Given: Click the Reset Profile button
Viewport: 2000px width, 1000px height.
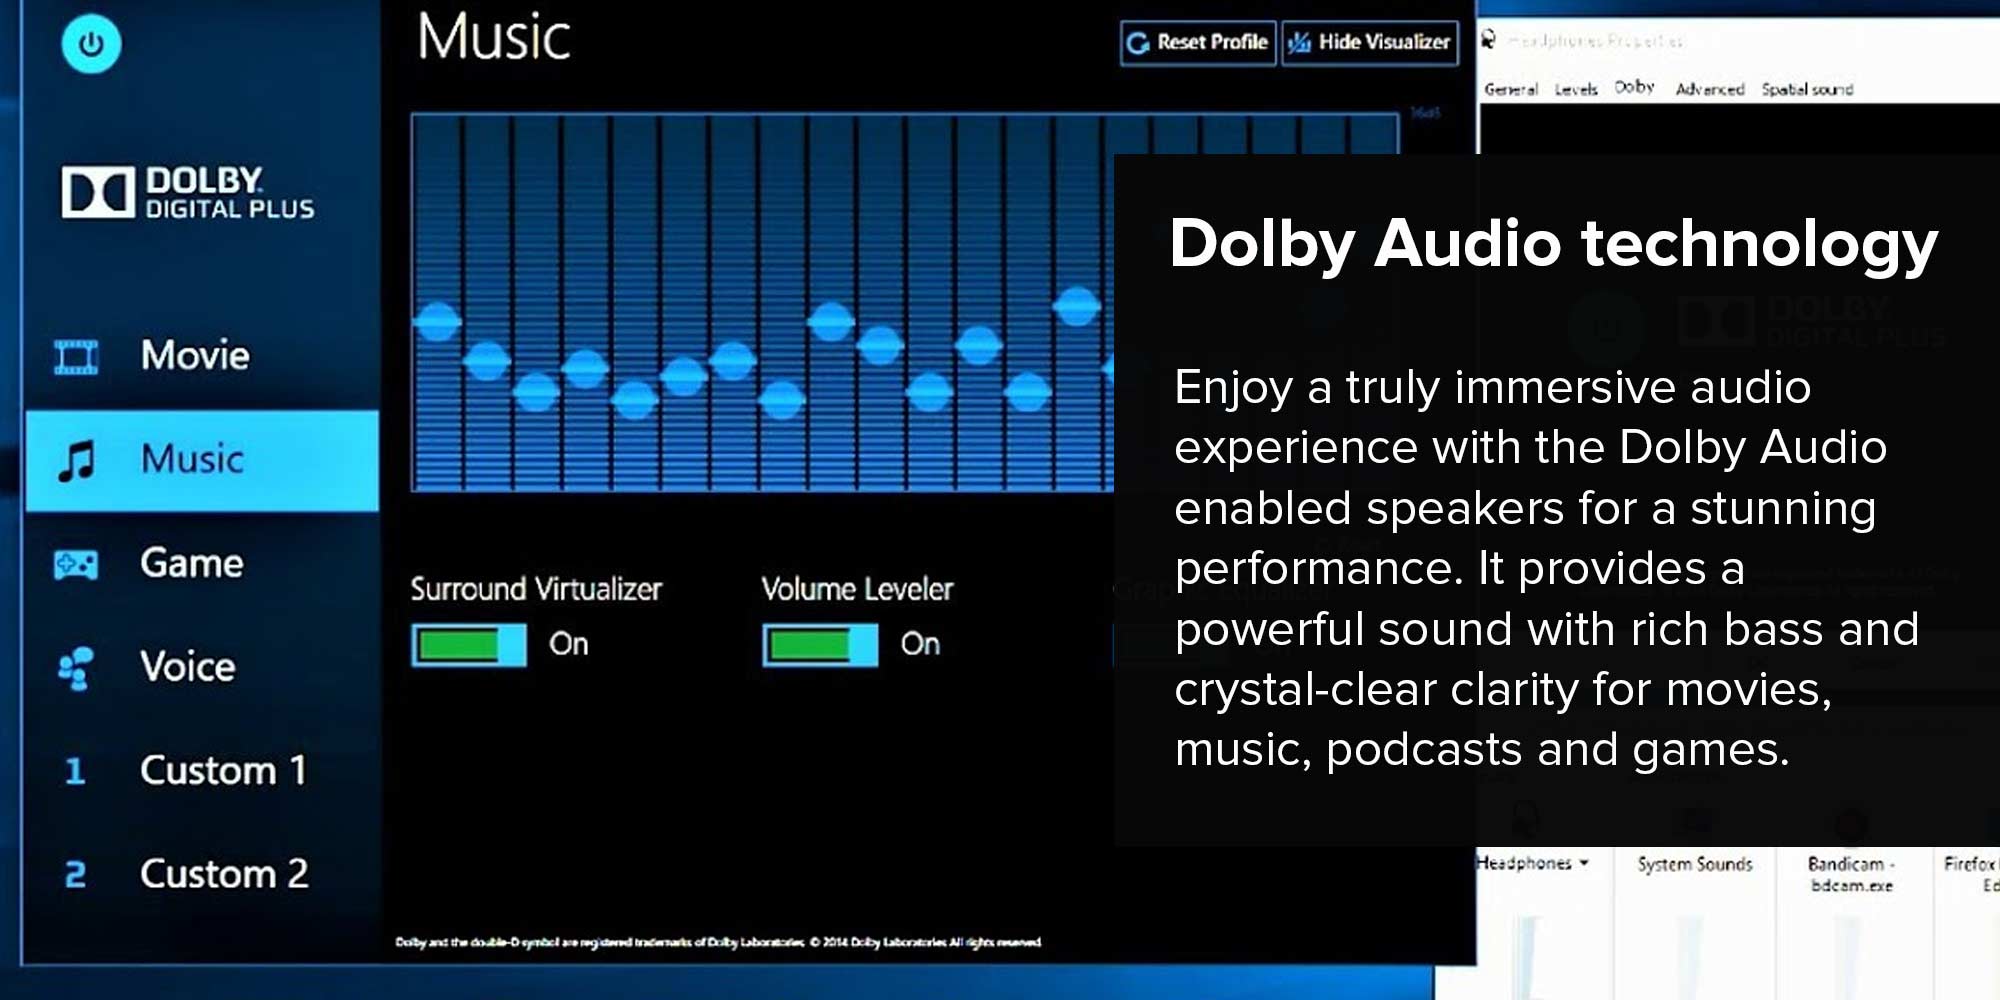Looking at the screenshot, I should (x=1198, y=43).
